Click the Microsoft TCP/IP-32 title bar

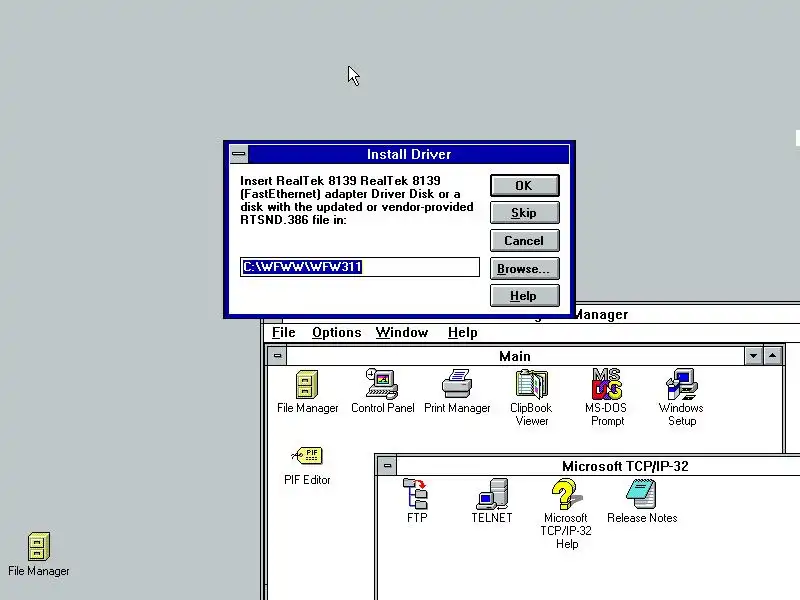tap(598, 466)
